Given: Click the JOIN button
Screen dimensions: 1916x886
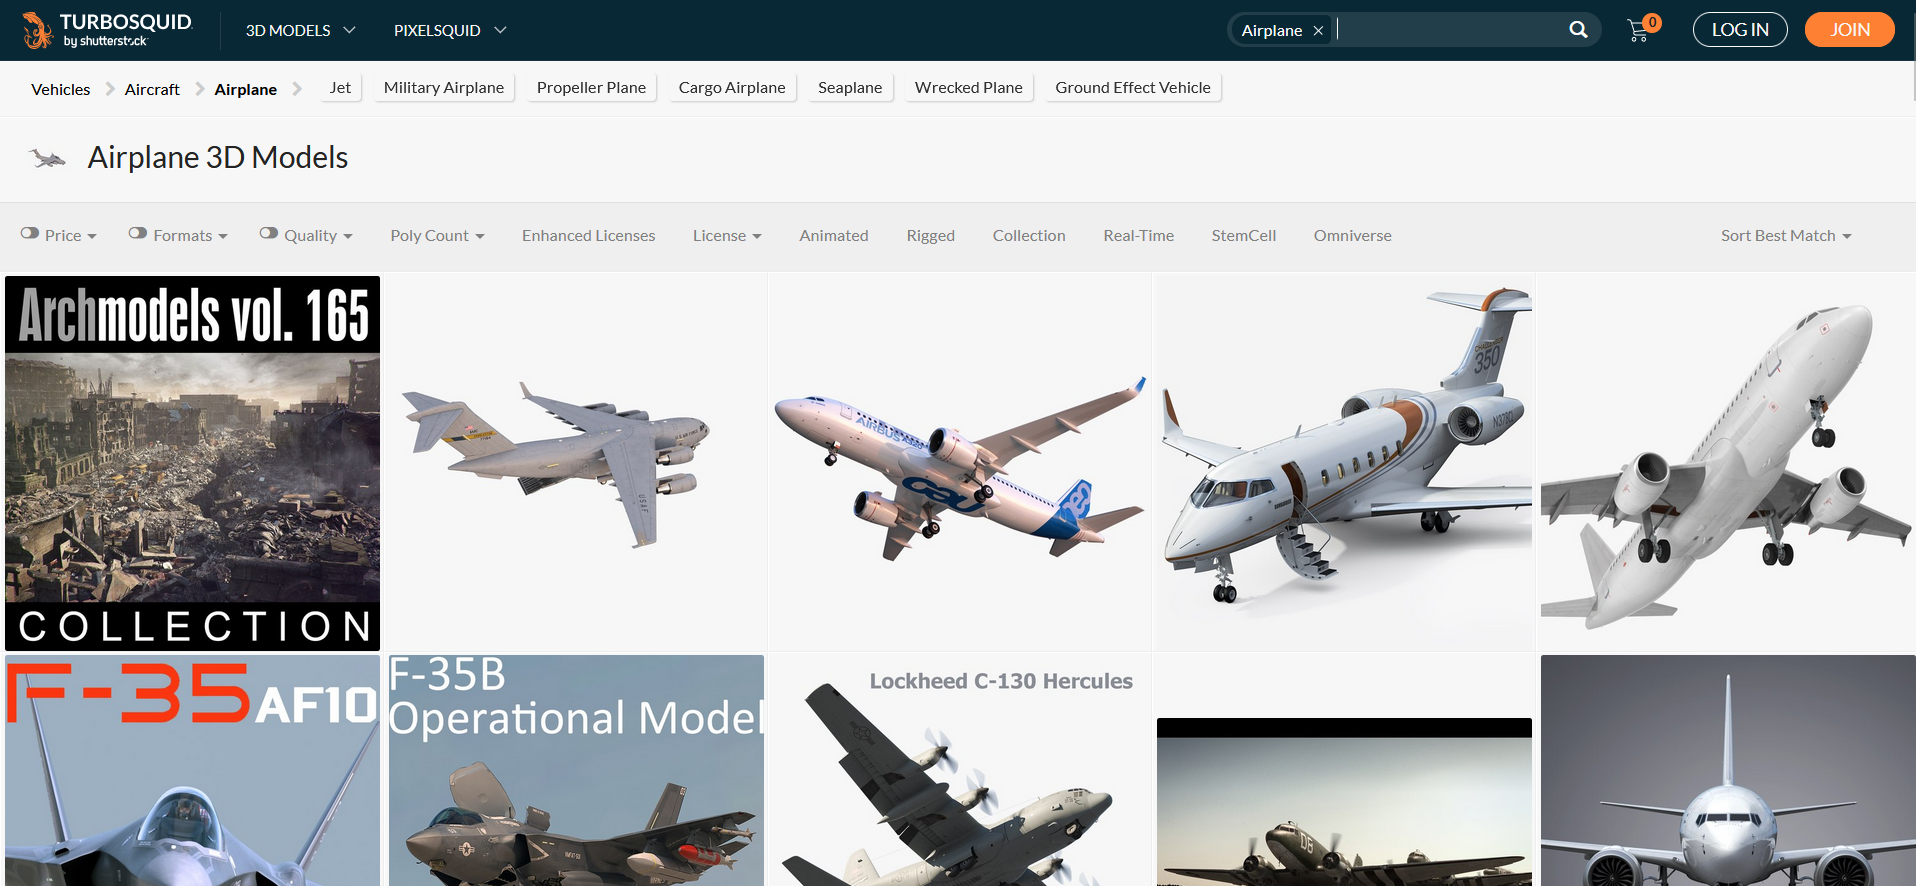Looking at the screenshot, I should [x=1850, y=30].
